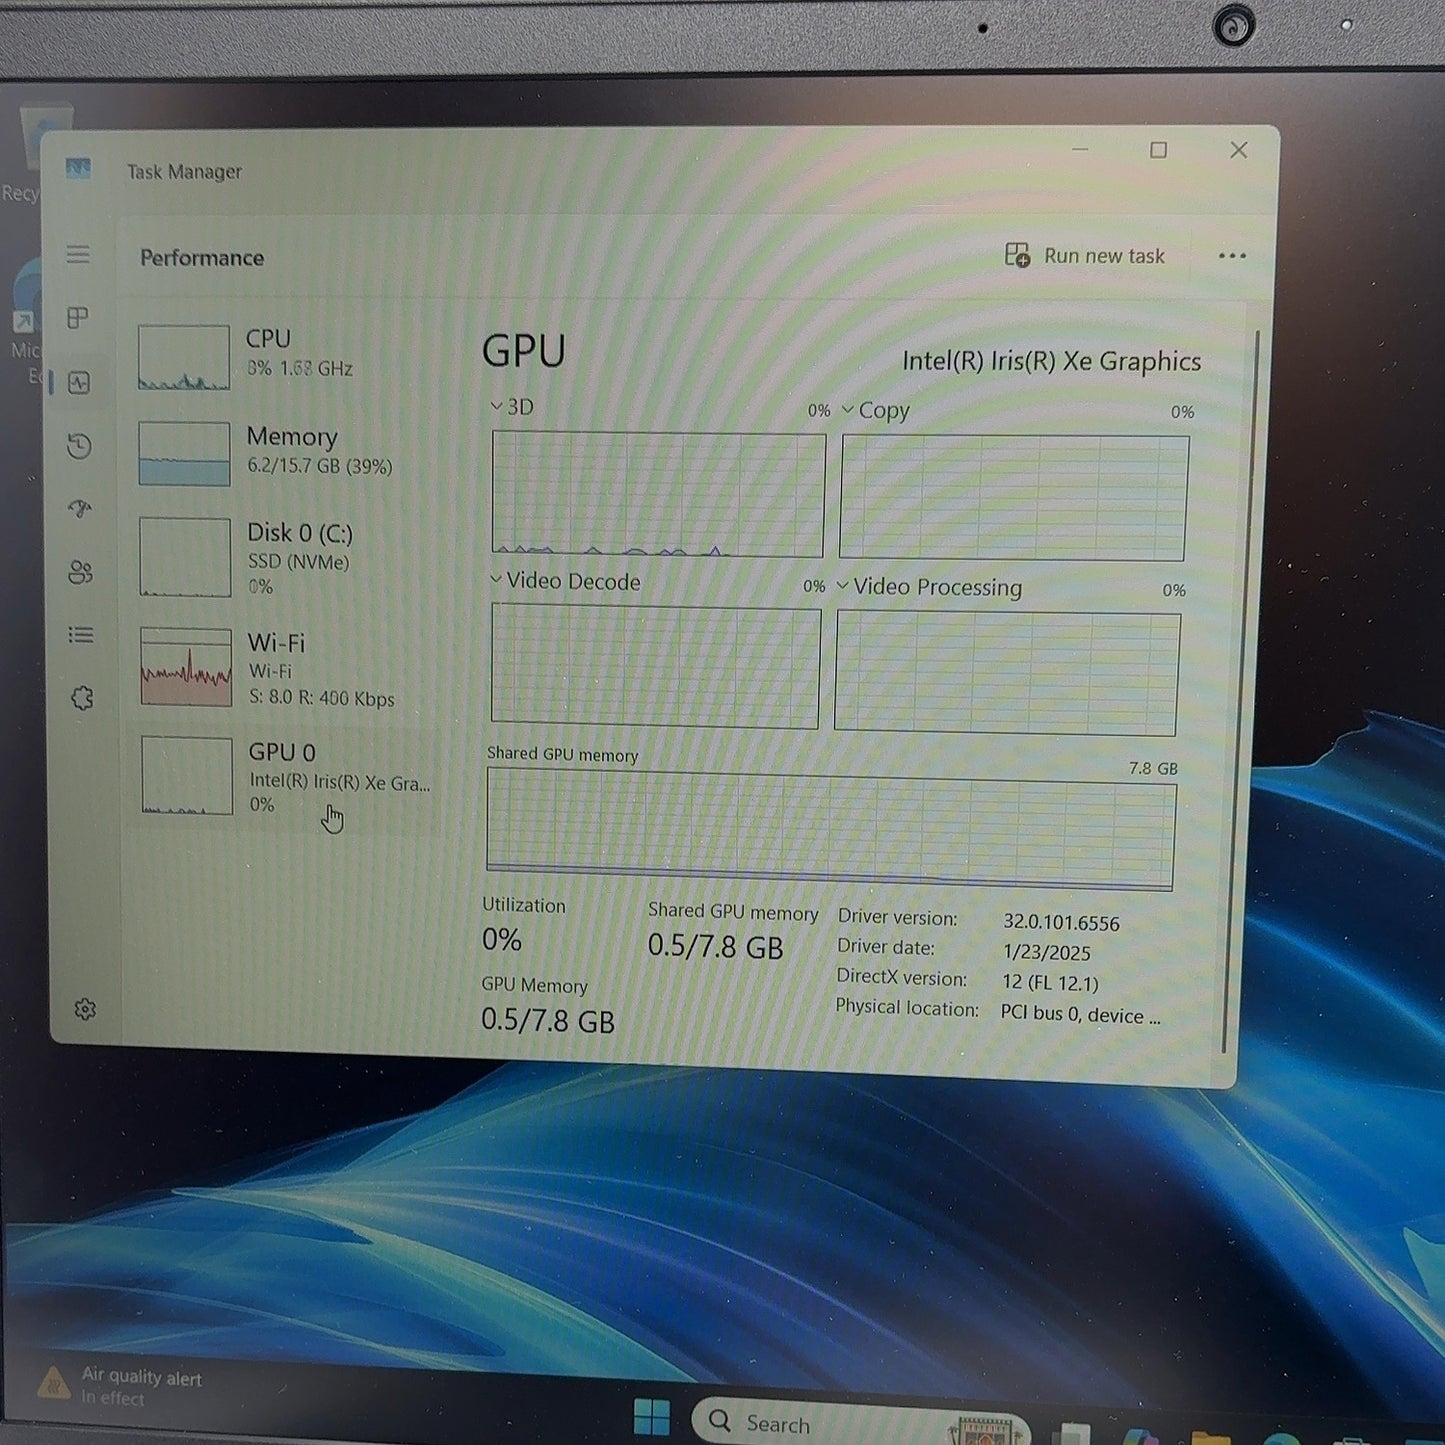Open the Video Decode graph dropdown
1445x1445 pixels.
coord(565,581)
